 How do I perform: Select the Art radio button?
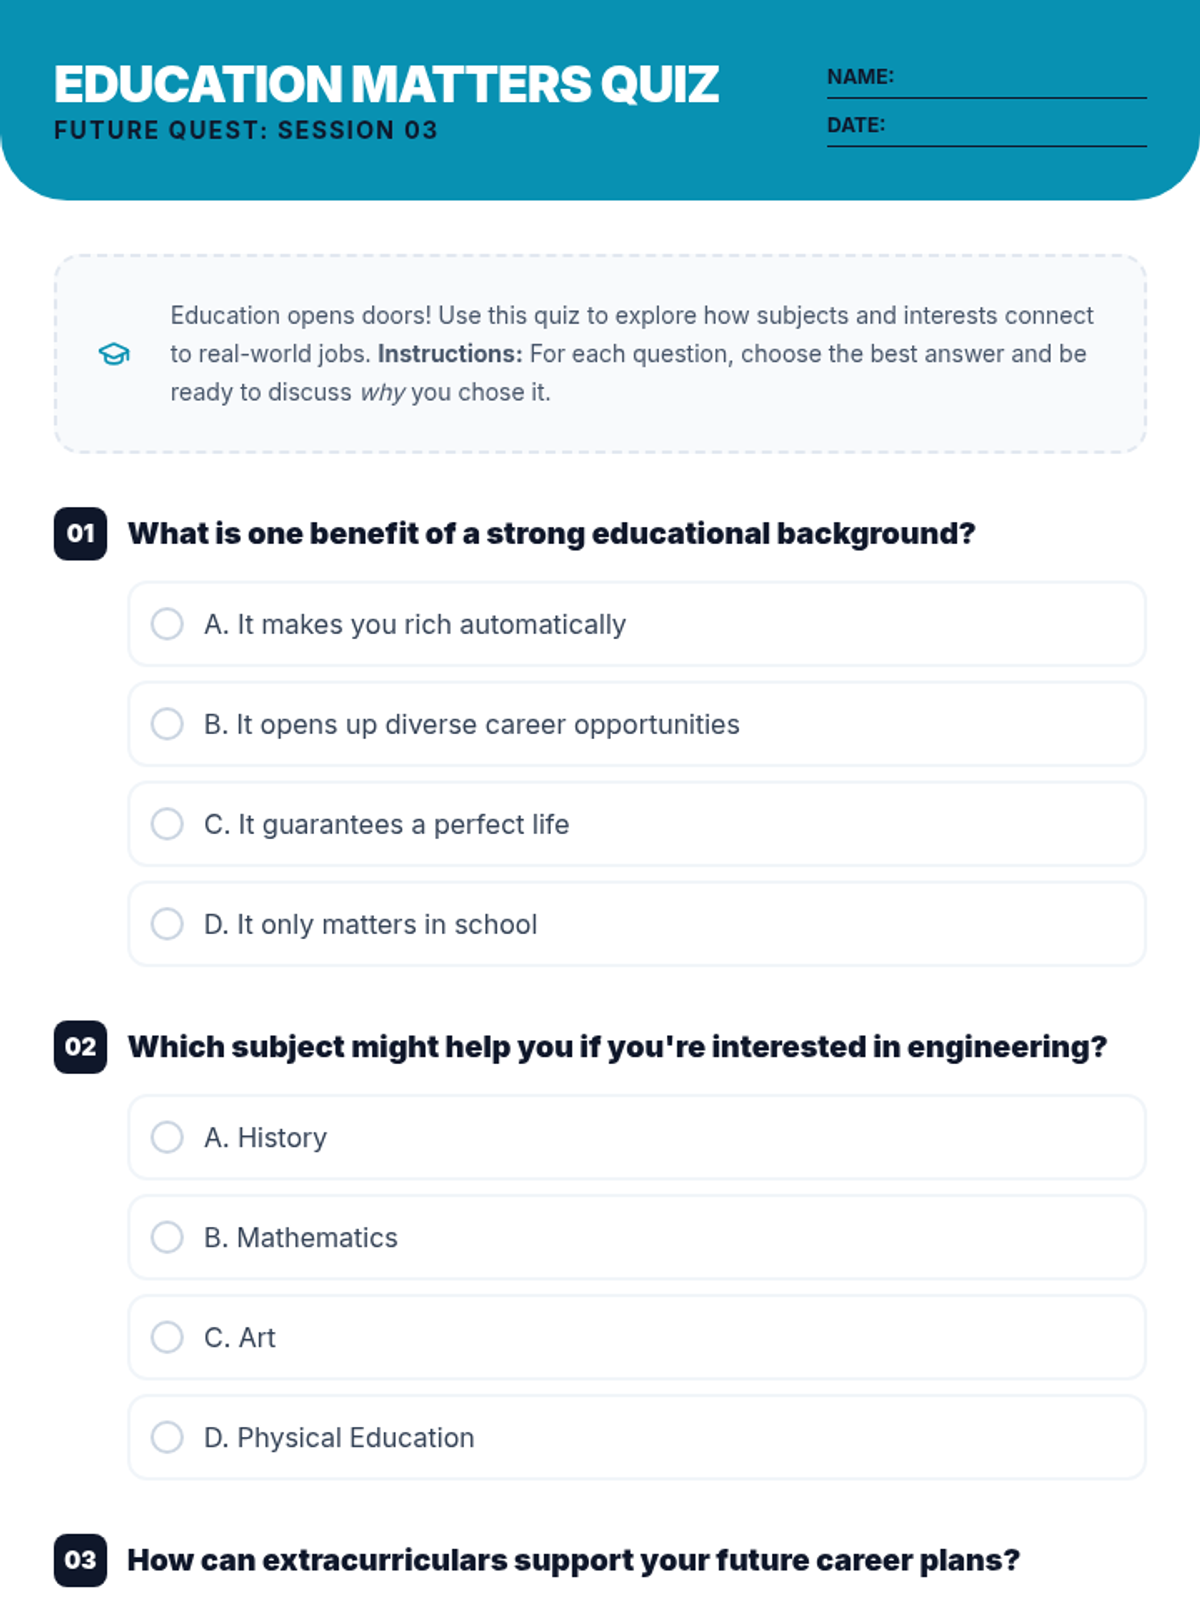click(x=167, y=1337)
